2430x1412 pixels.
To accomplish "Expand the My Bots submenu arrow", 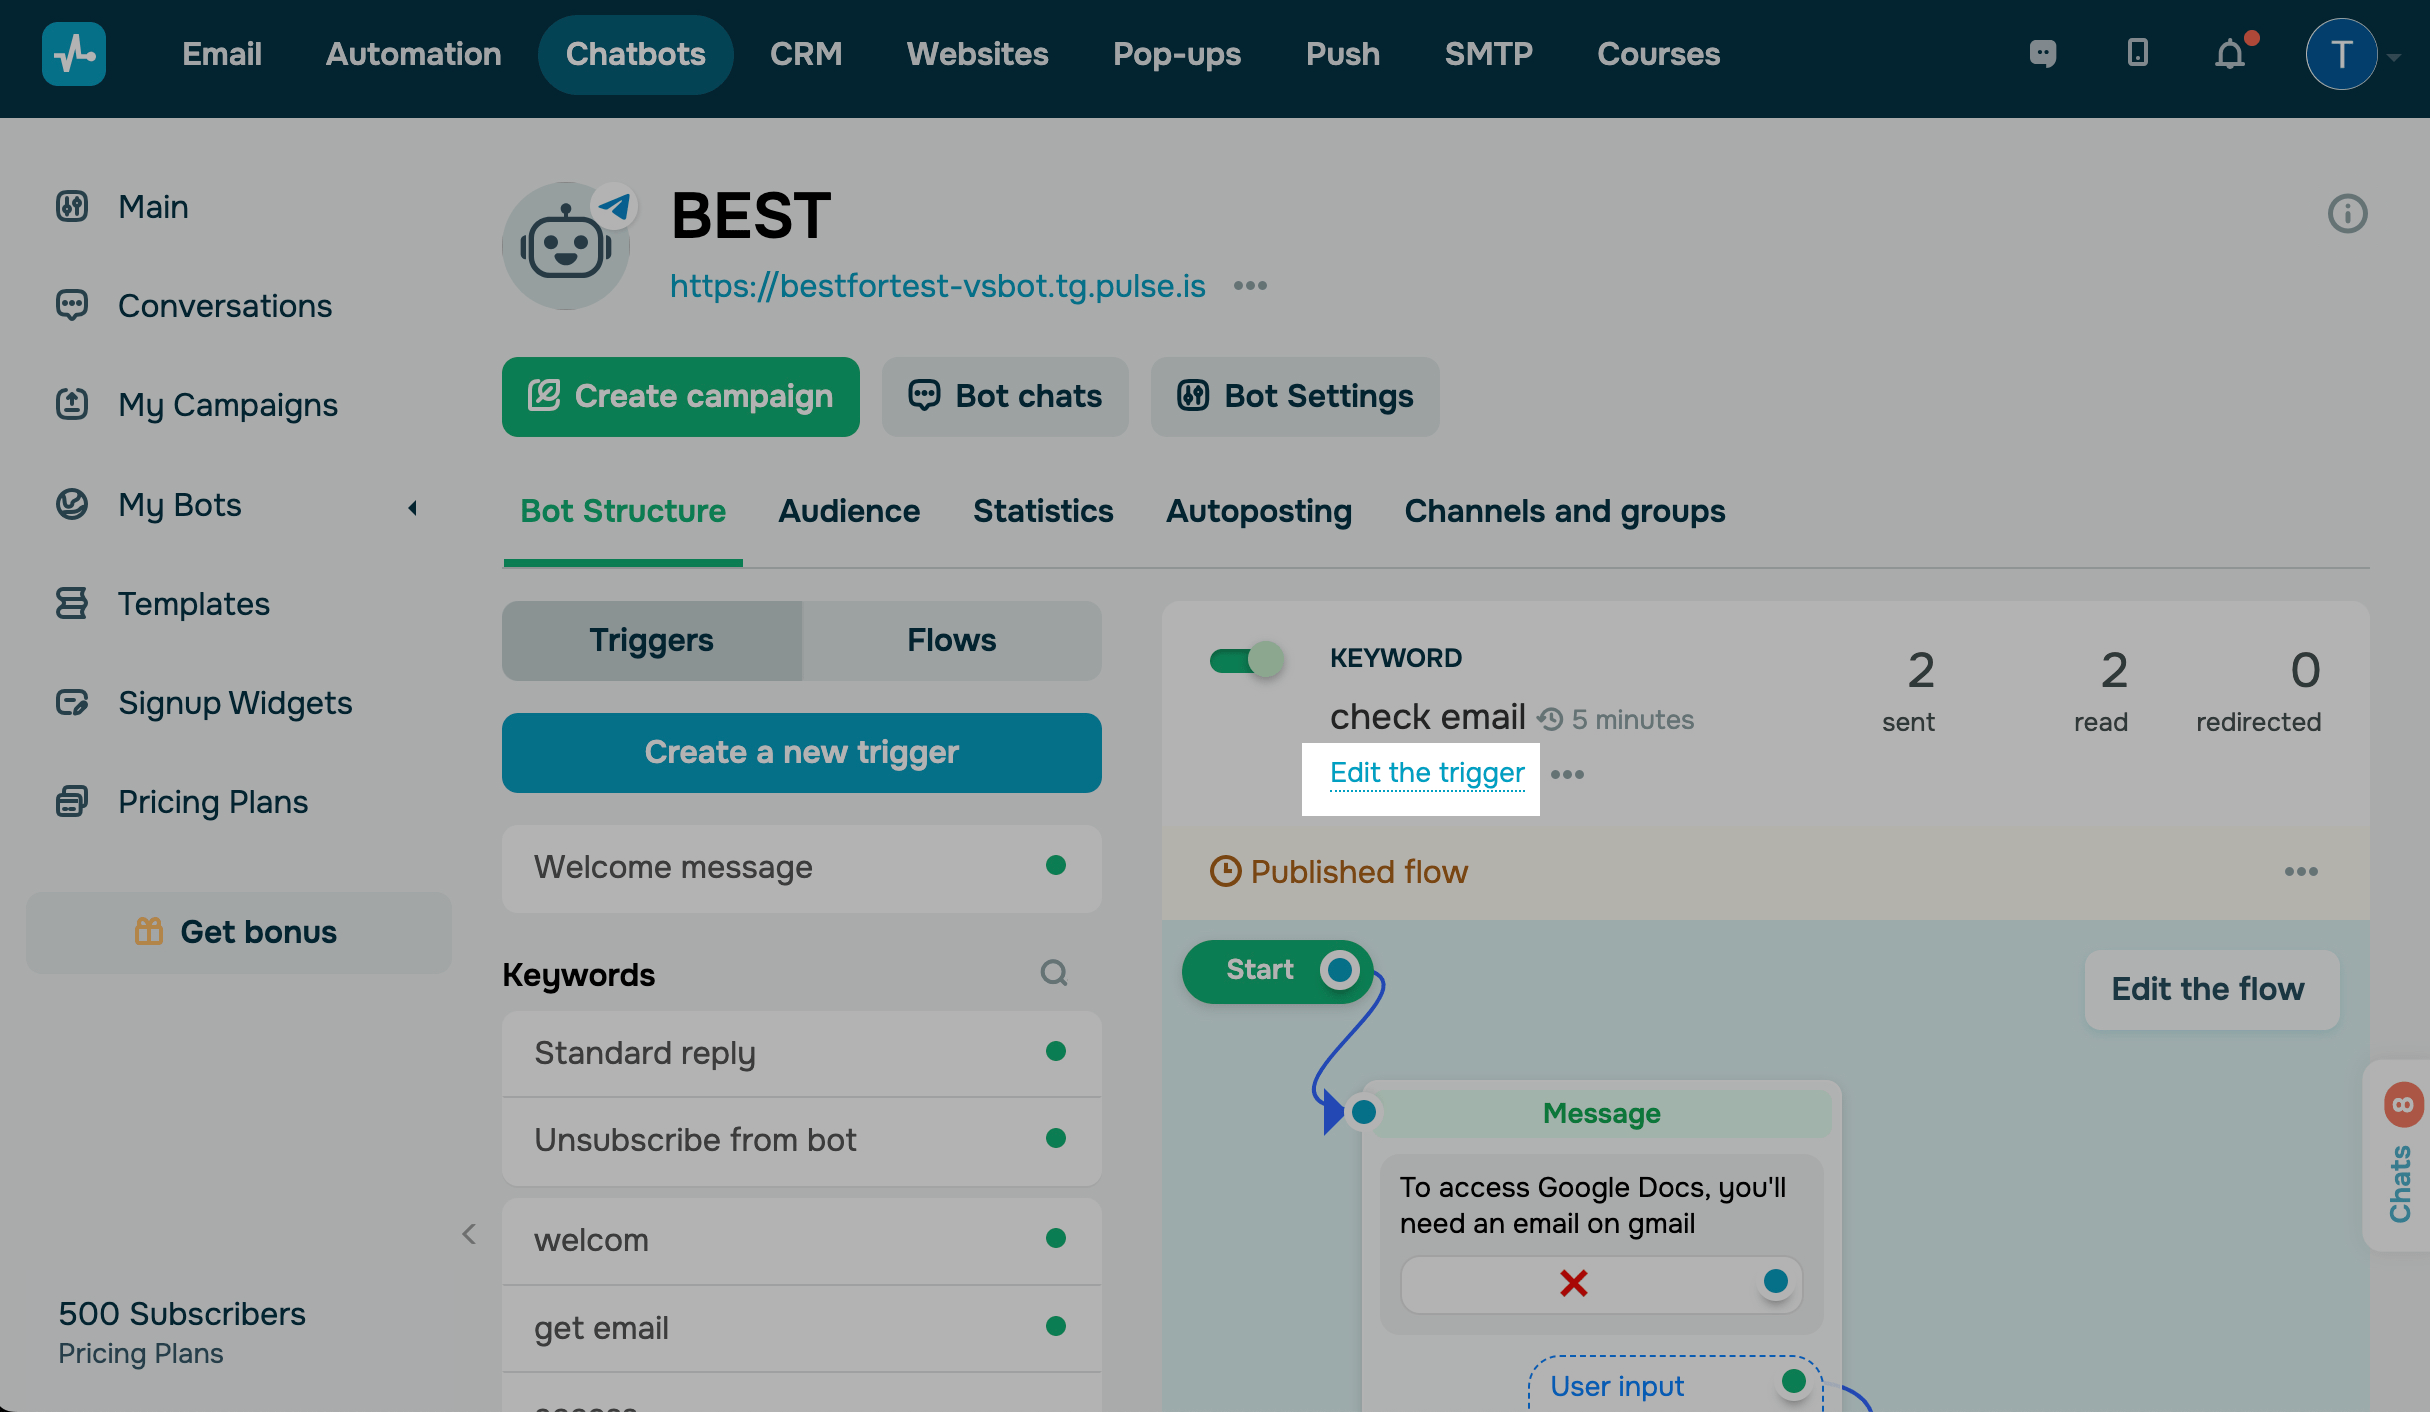I will coord(412,507).
